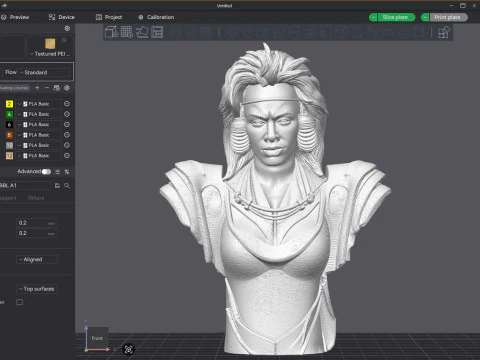The width and height of the screenshot is (480, 360).
Task: Click the Print plate button
Action: (x=448, y=17)
